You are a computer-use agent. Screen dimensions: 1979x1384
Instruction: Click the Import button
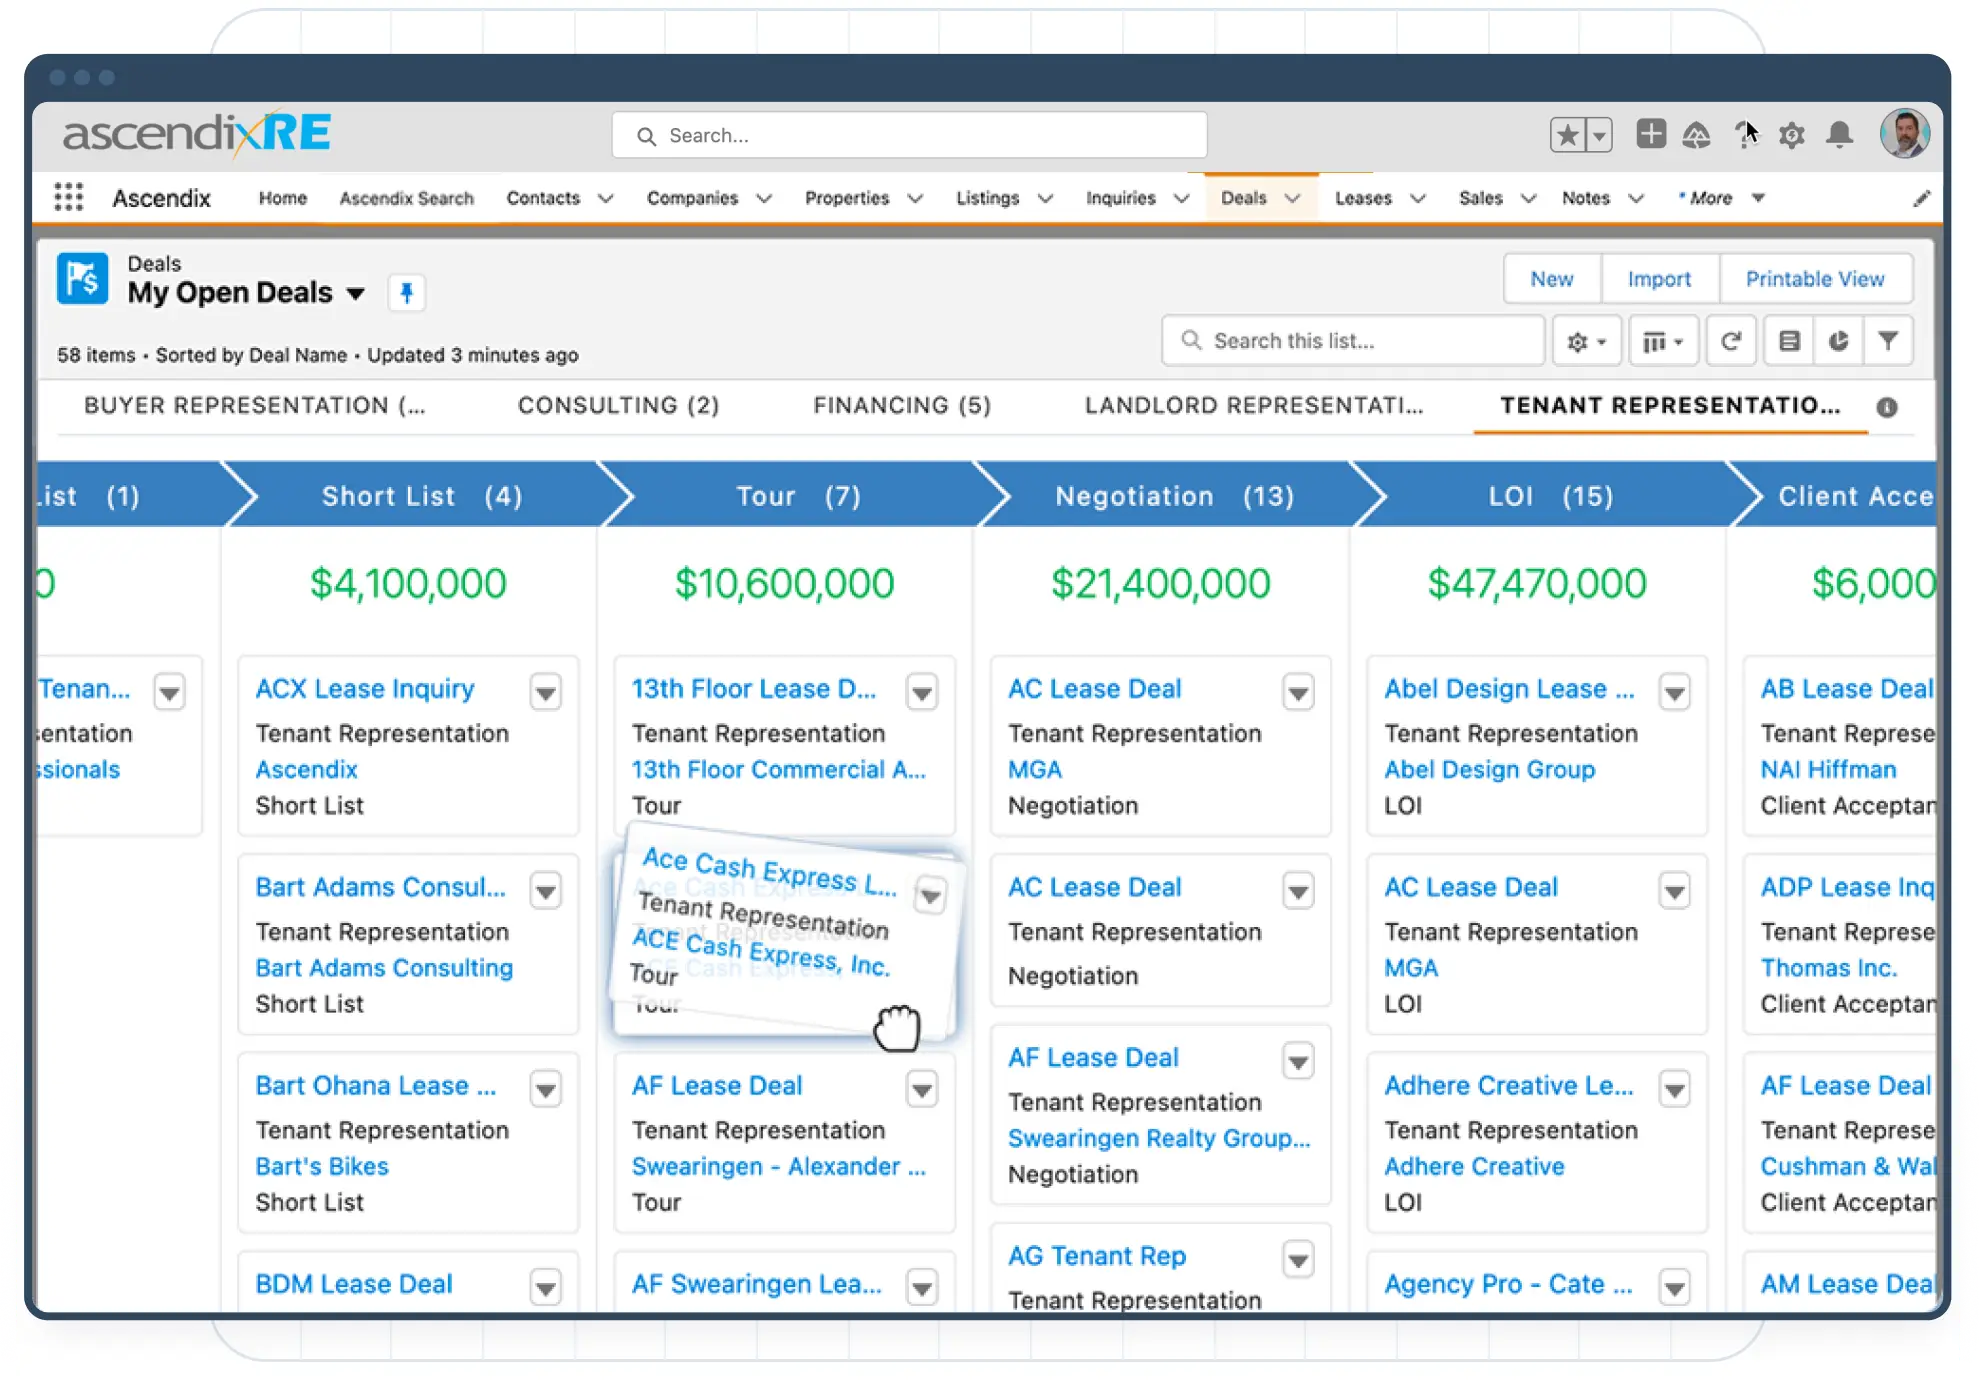pos(1660,279)
